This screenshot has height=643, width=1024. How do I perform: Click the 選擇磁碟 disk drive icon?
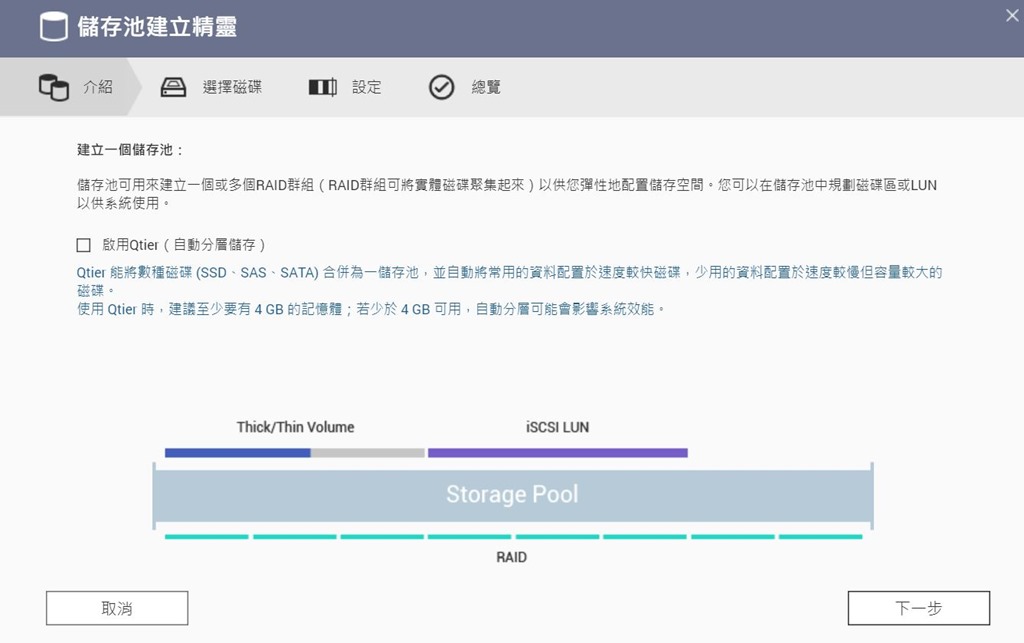coord(174,87)
